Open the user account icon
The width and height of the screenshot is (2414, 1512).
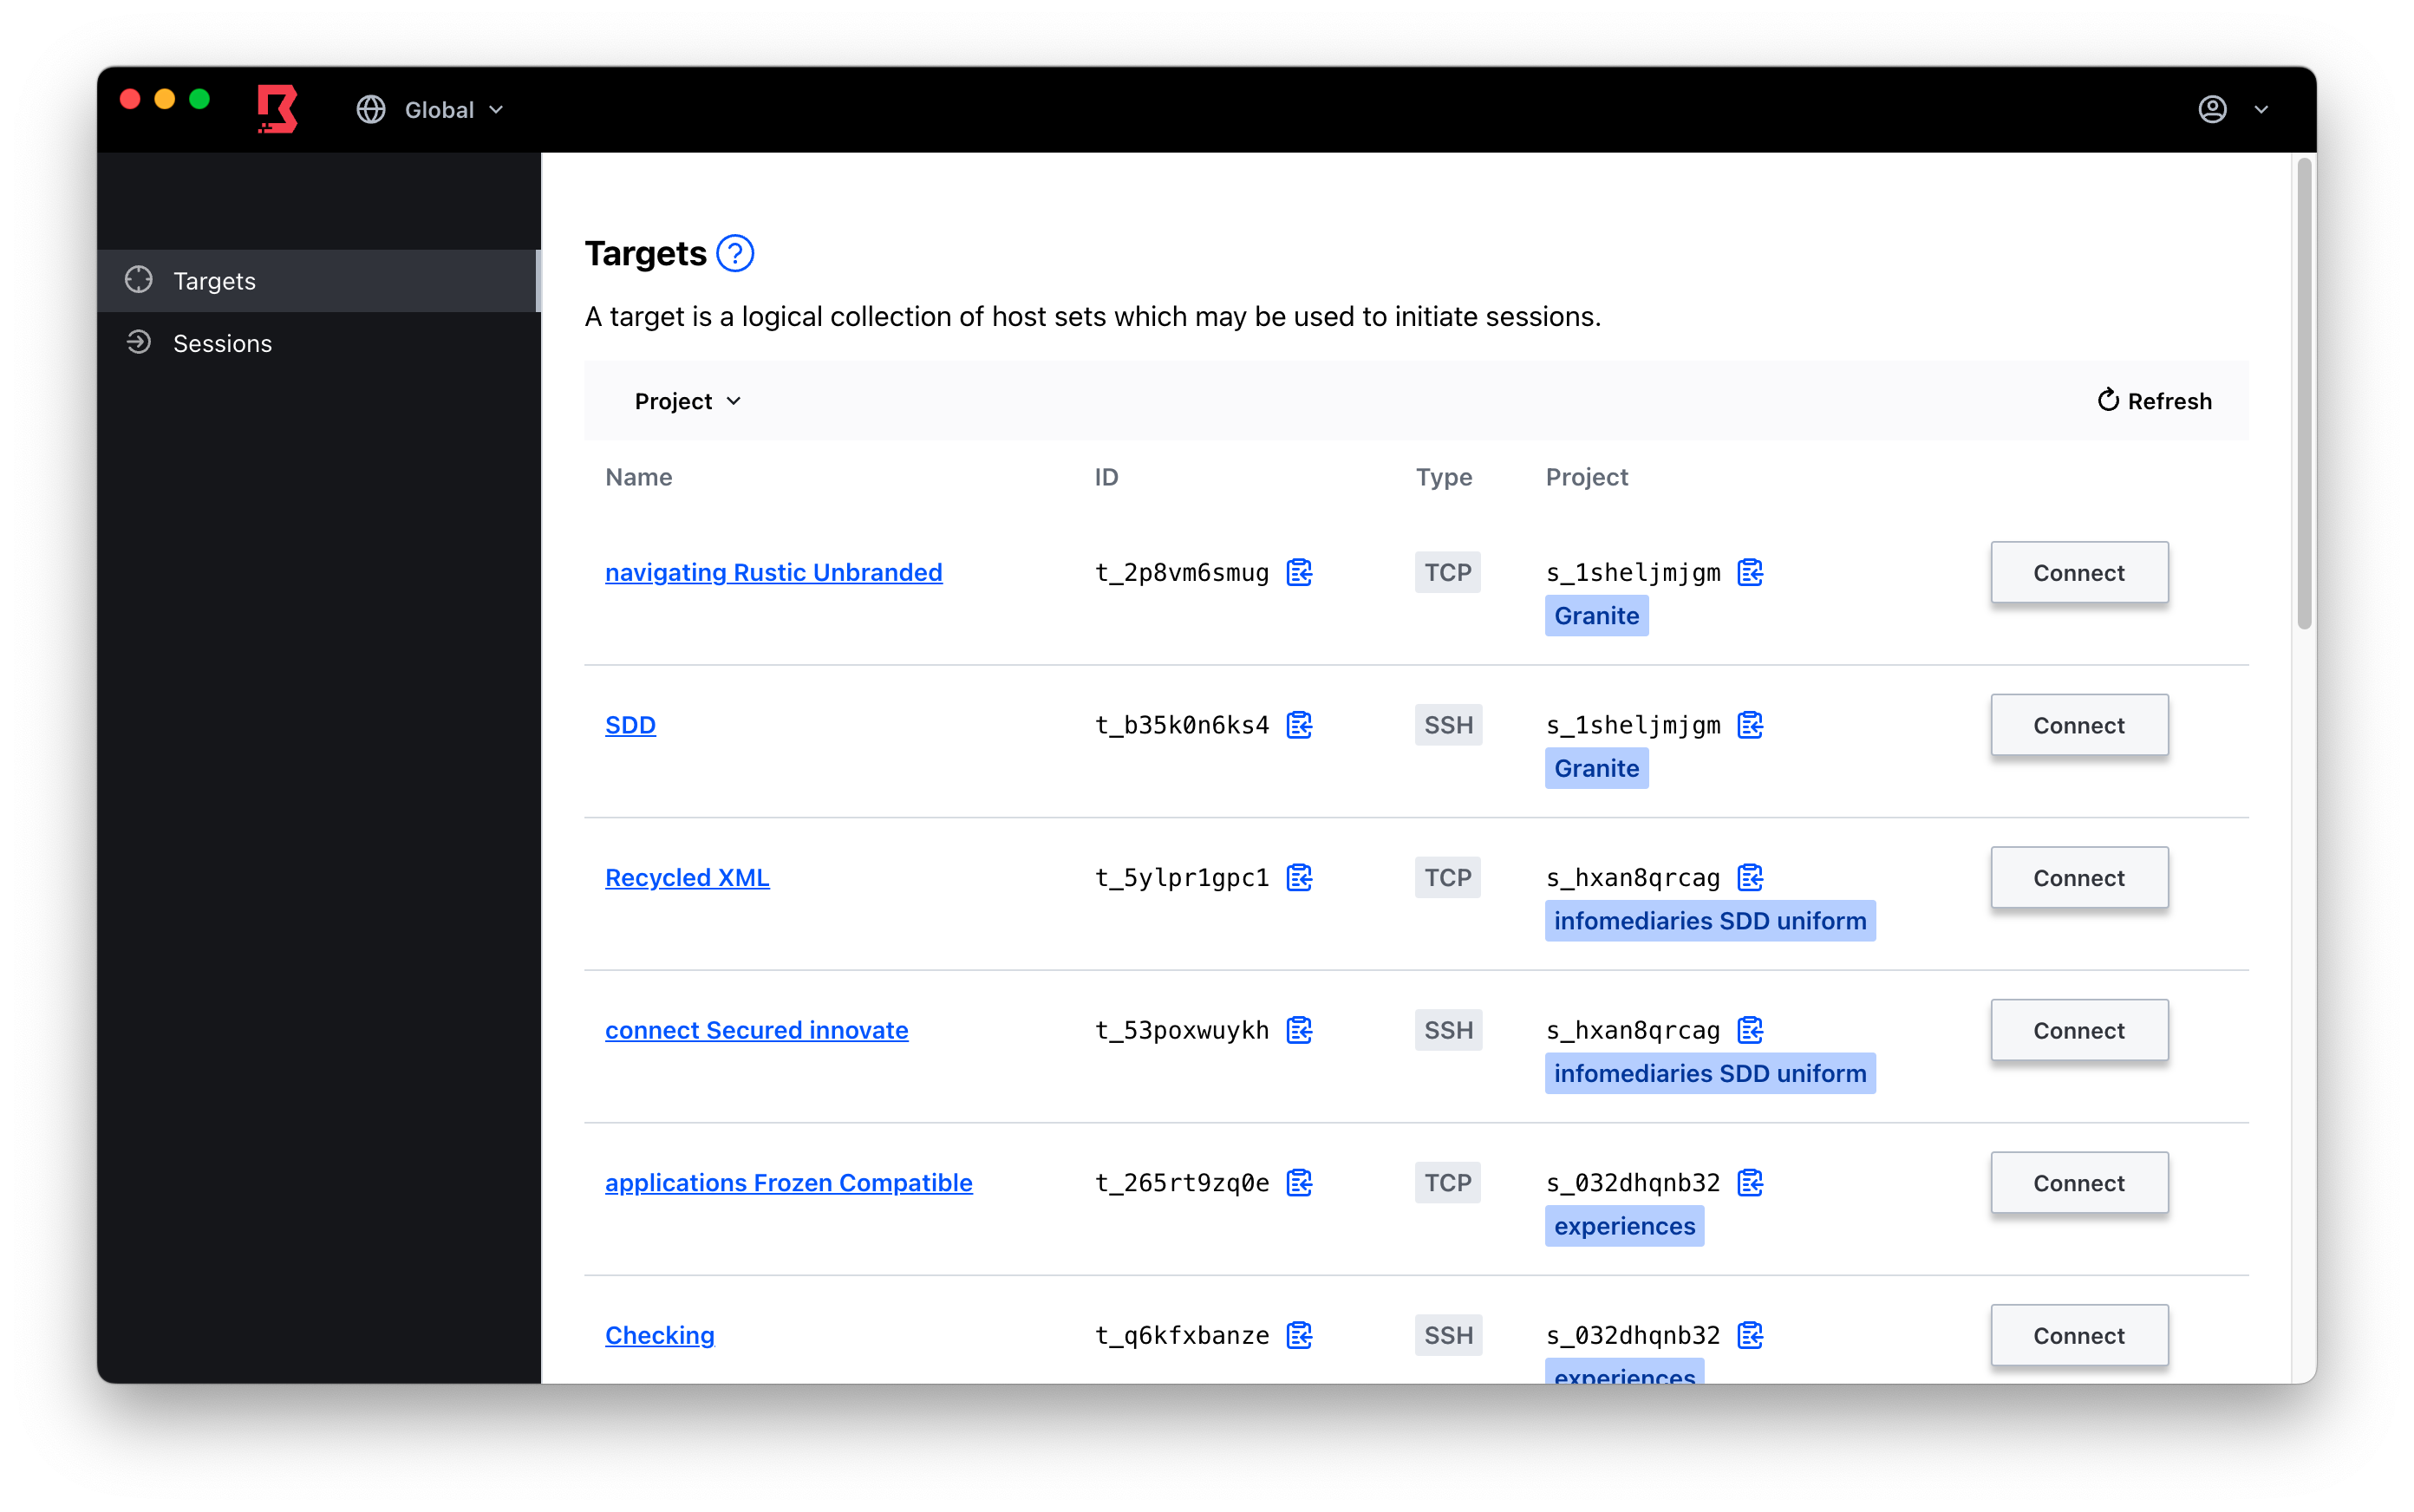point(2215,109)
